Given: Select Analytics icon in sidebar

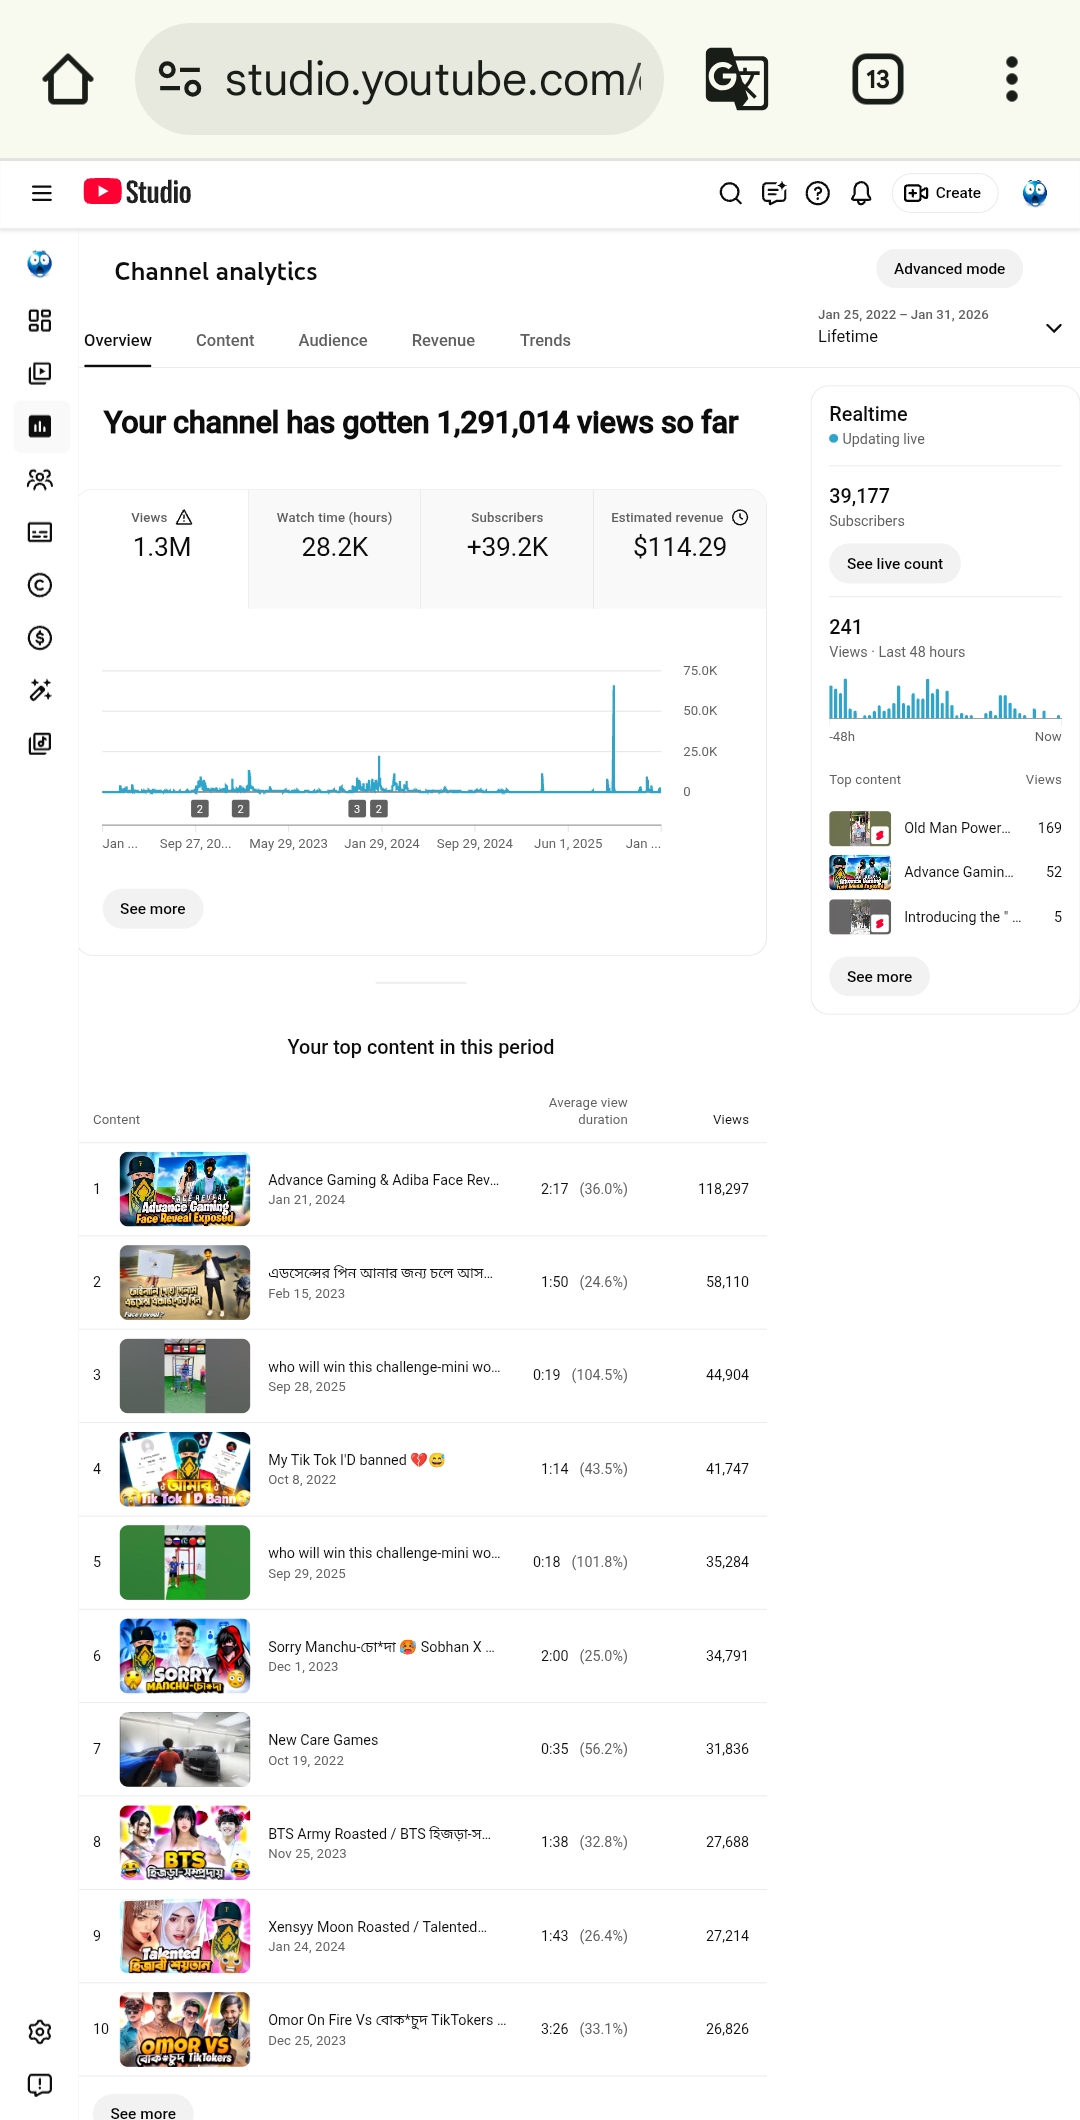Looking at the screenshot, I should (40, 426).
